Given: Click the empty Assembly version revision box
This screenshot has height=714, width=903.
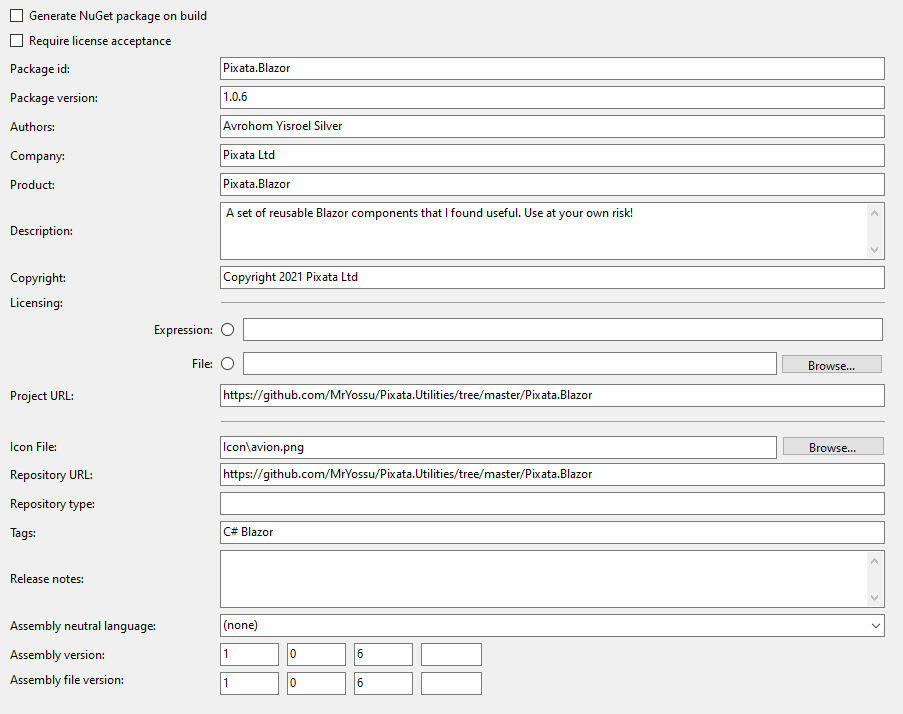Looking at the screenshot, I should point(451,654).
